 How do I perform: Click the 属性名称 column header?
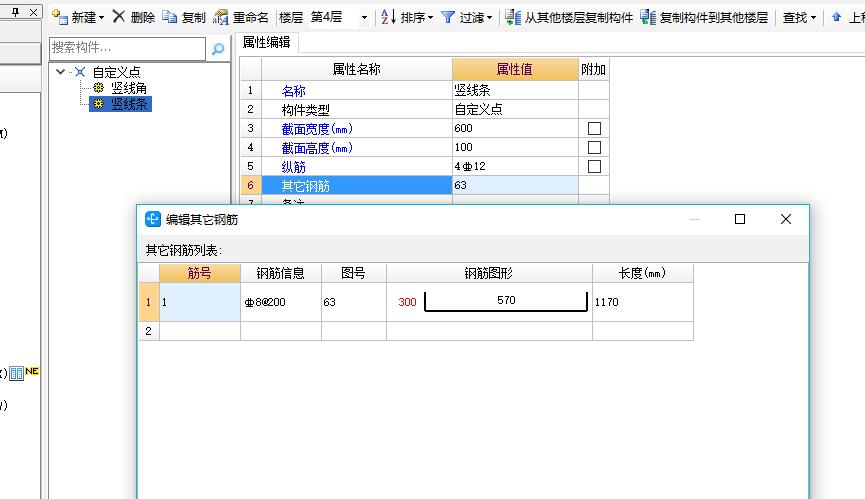(x=356, y=69)
